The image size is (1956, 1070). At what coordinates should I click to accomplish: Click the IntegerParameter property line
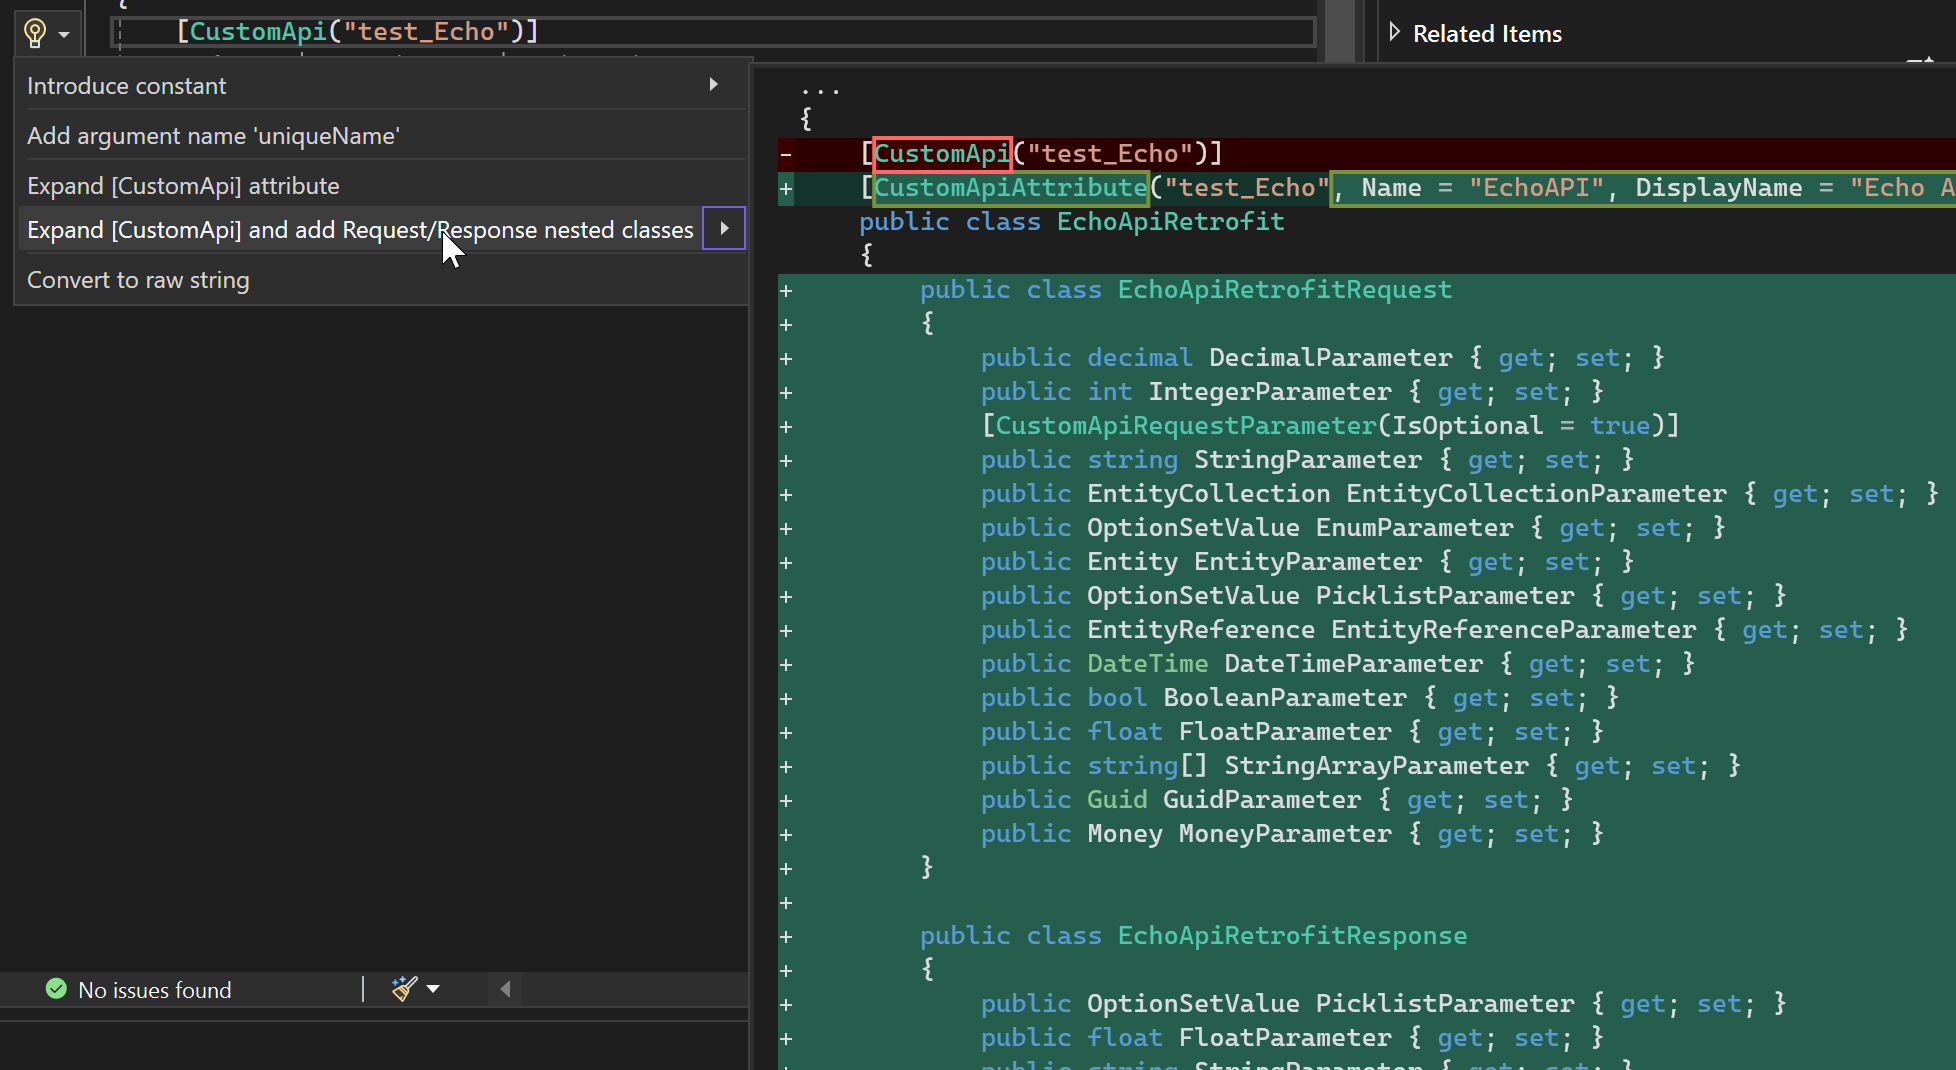[1292, 392]
